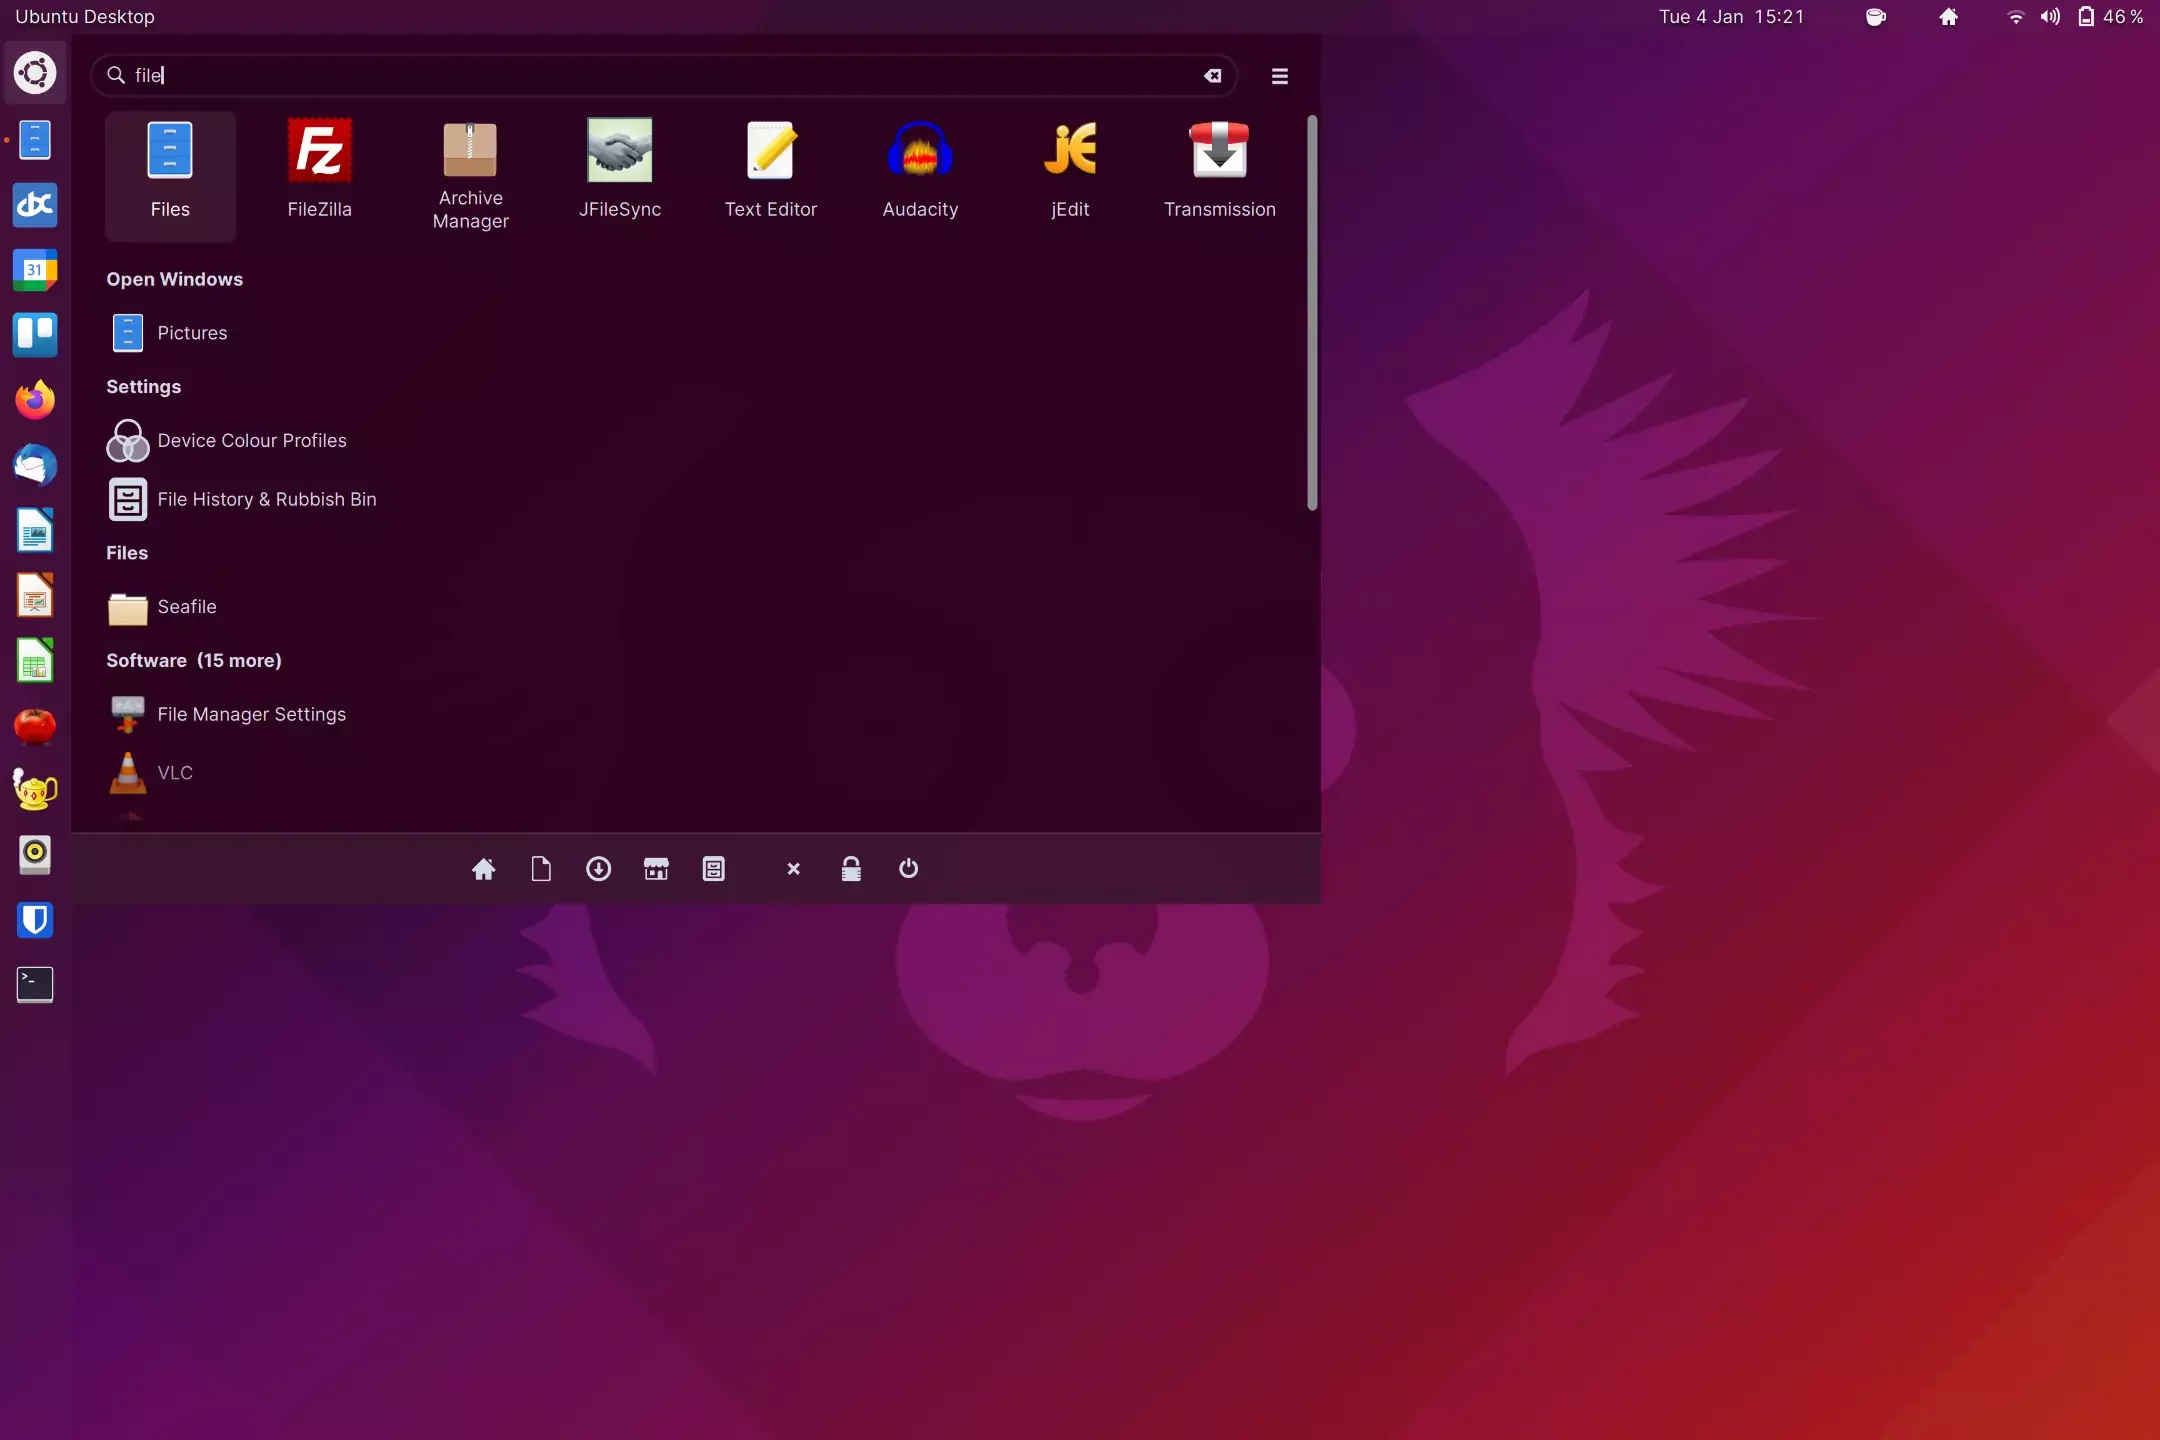
Task: Clear the search field text
Action: (x=1213, y=76)
